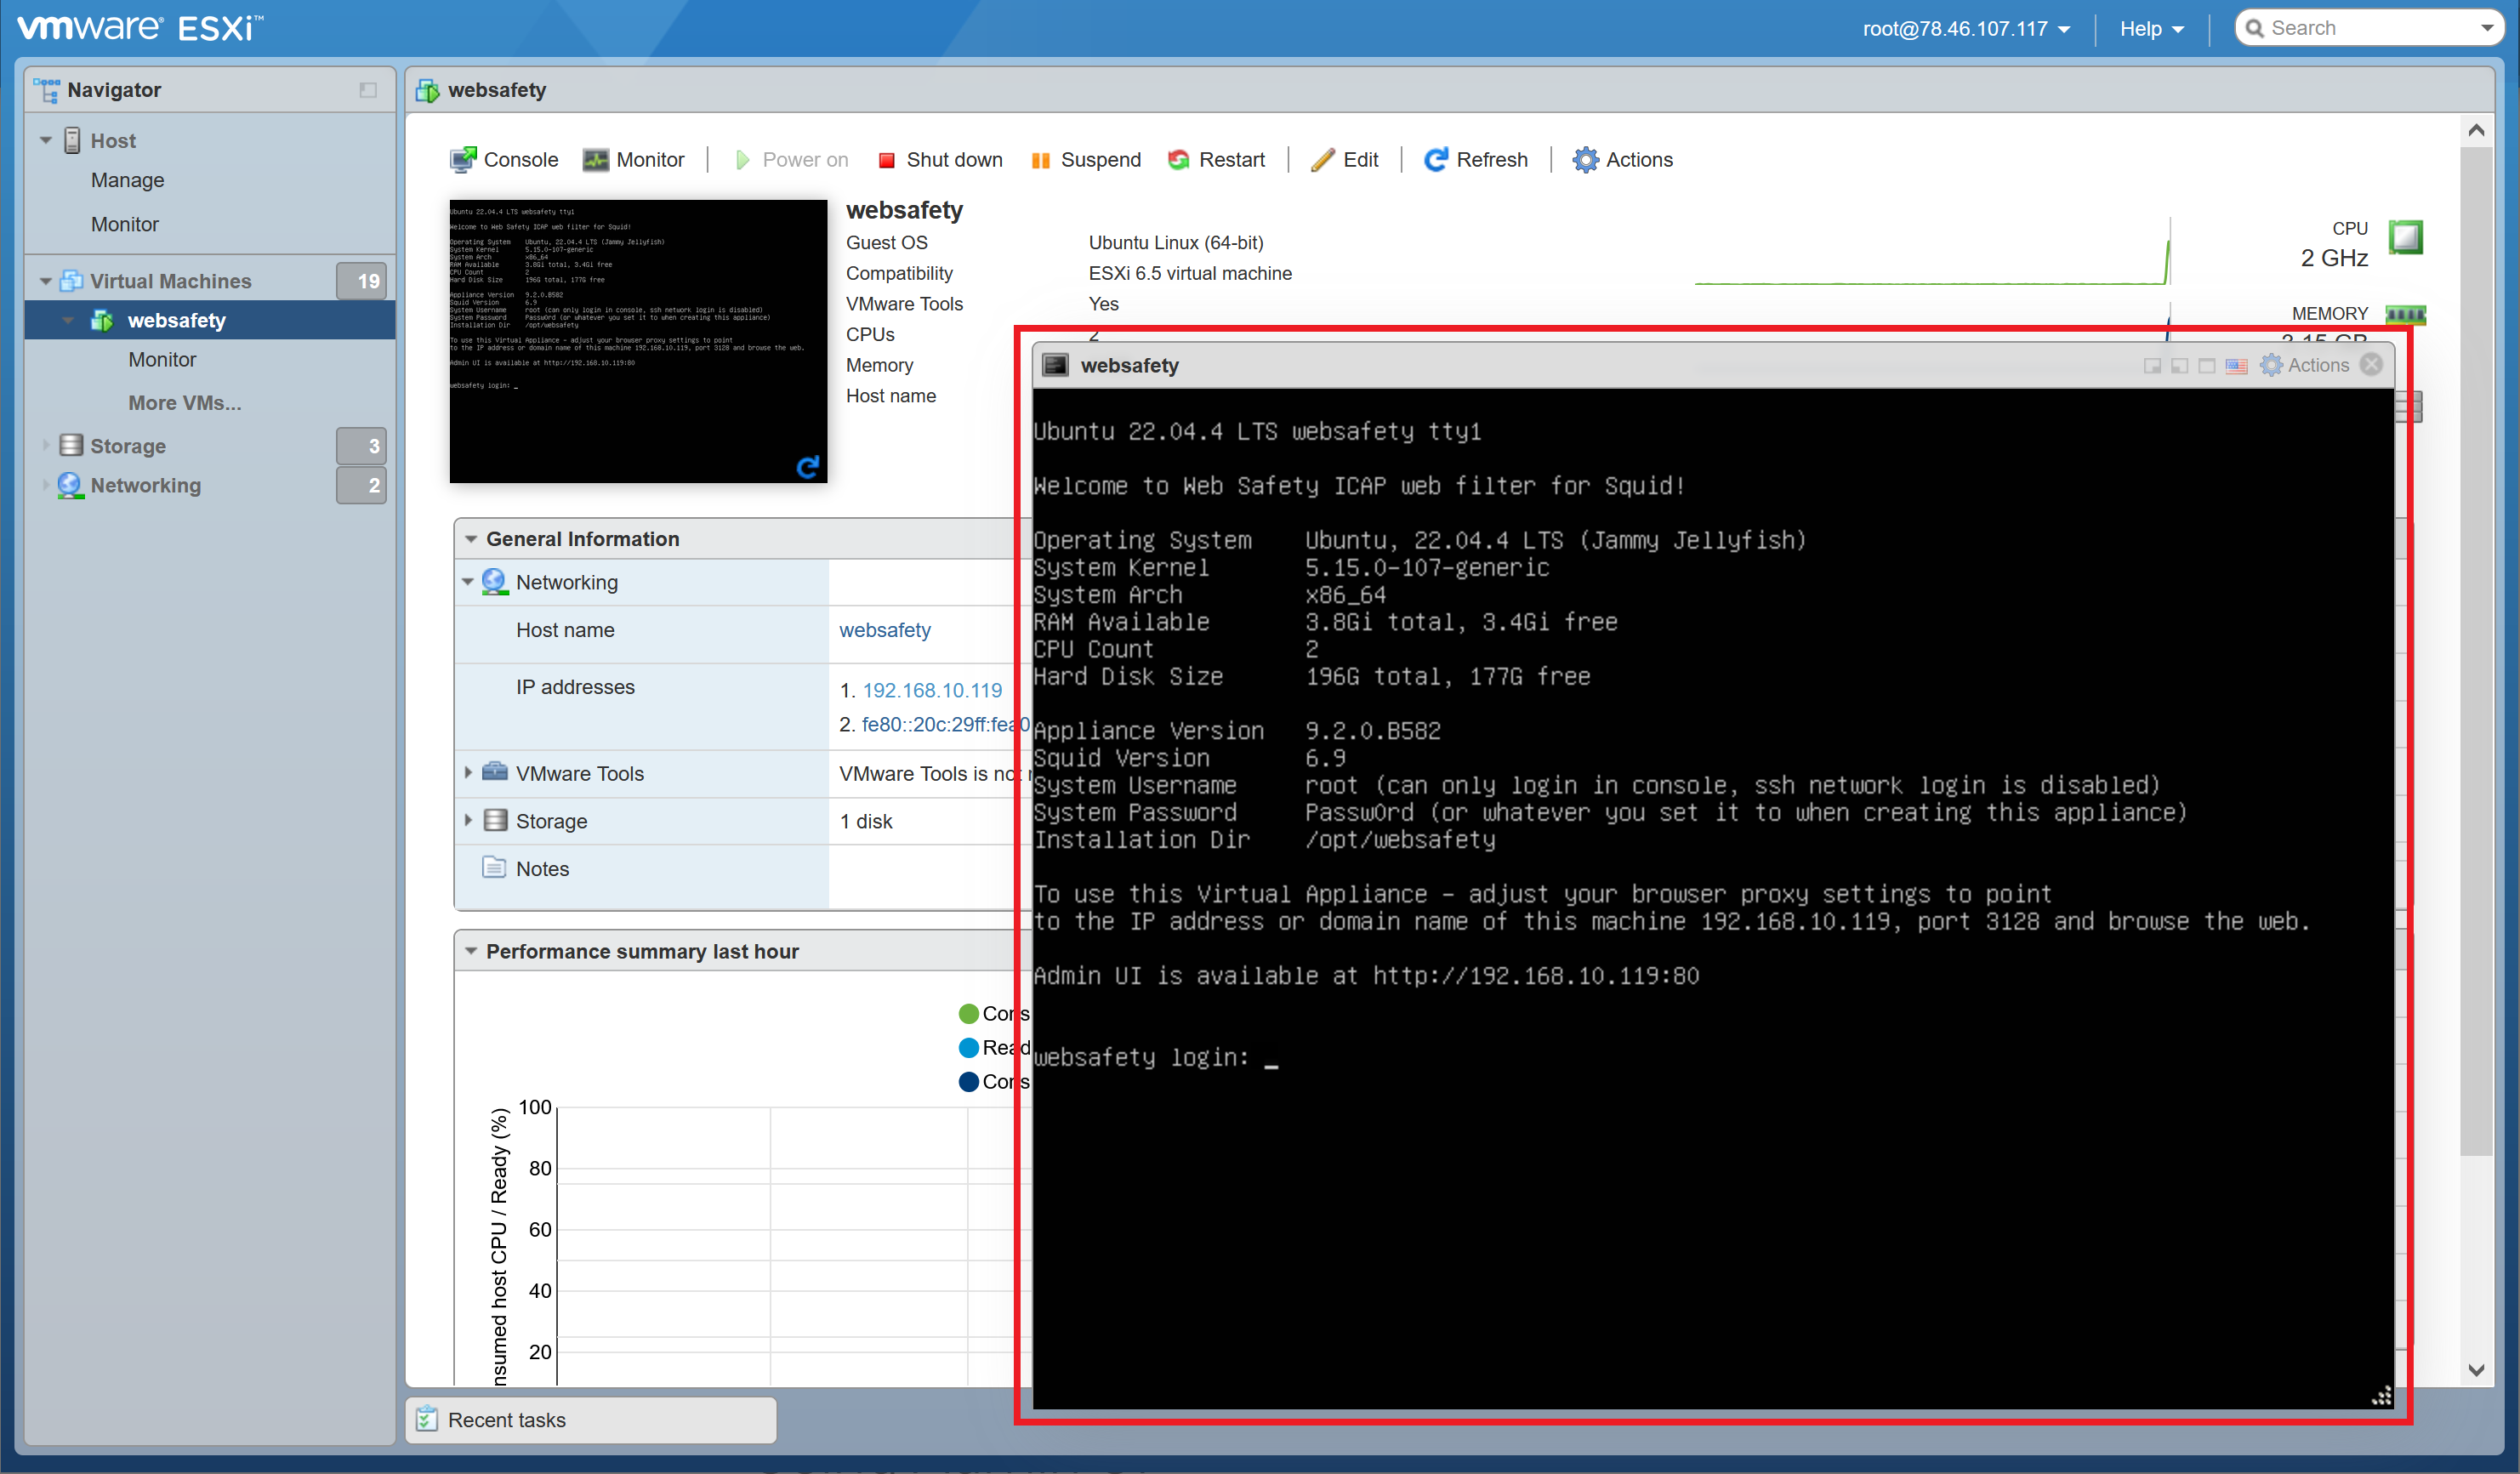Screen dimensions: 2520x1474
Task: Click console window resize grip
Action: 2381,1397
